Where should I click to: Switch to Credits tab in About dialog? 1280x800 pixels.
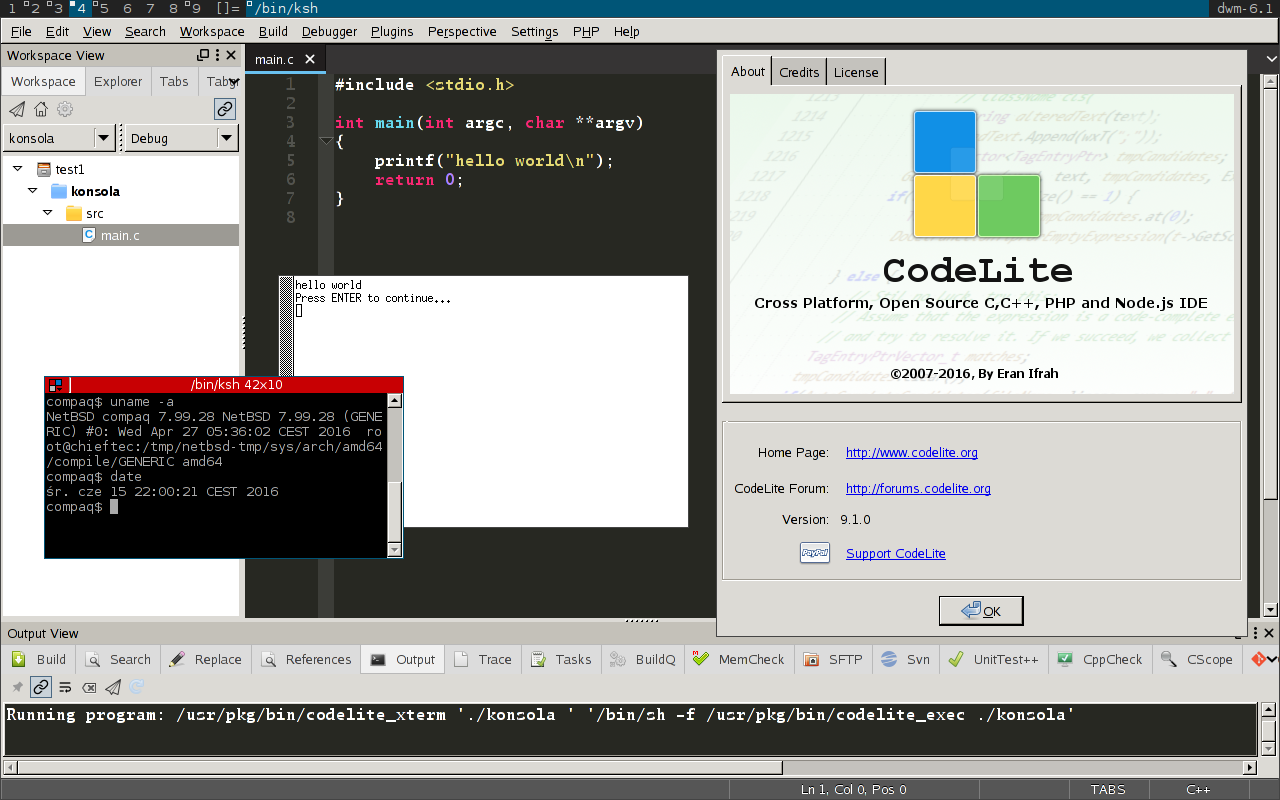[799, 72]
